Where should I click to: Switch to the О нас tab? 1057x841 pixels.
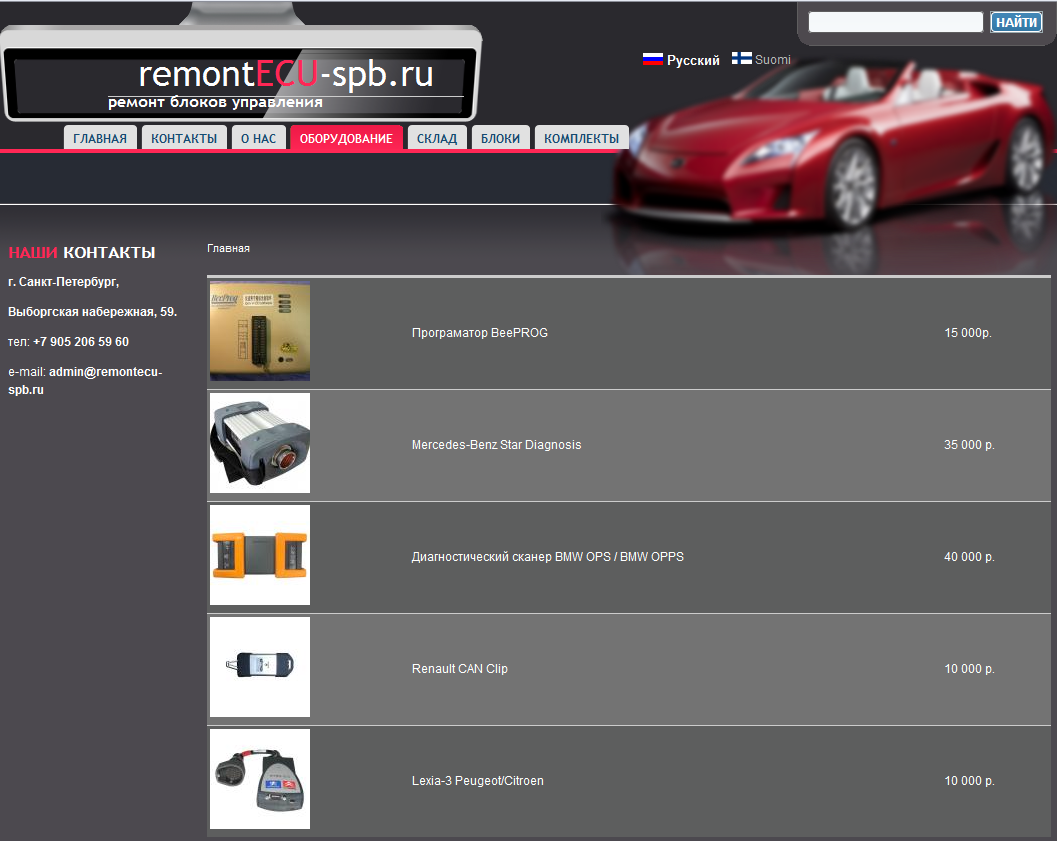coord(258,139)
